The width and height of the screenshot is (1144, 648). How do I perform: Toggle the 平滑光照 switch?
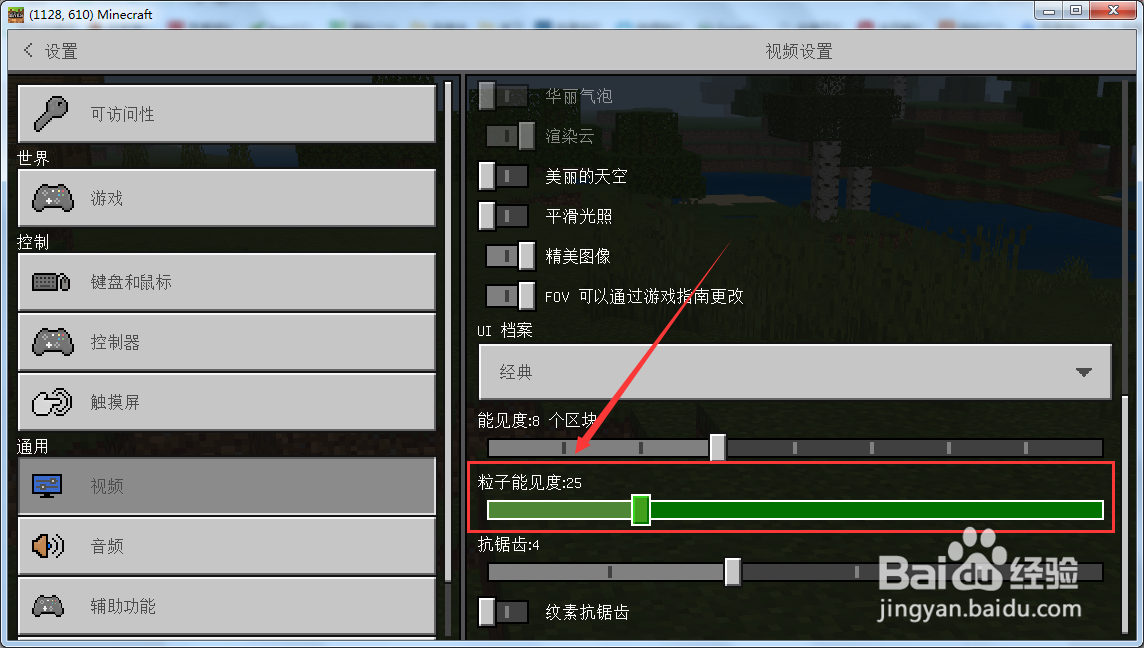[503, 216]
